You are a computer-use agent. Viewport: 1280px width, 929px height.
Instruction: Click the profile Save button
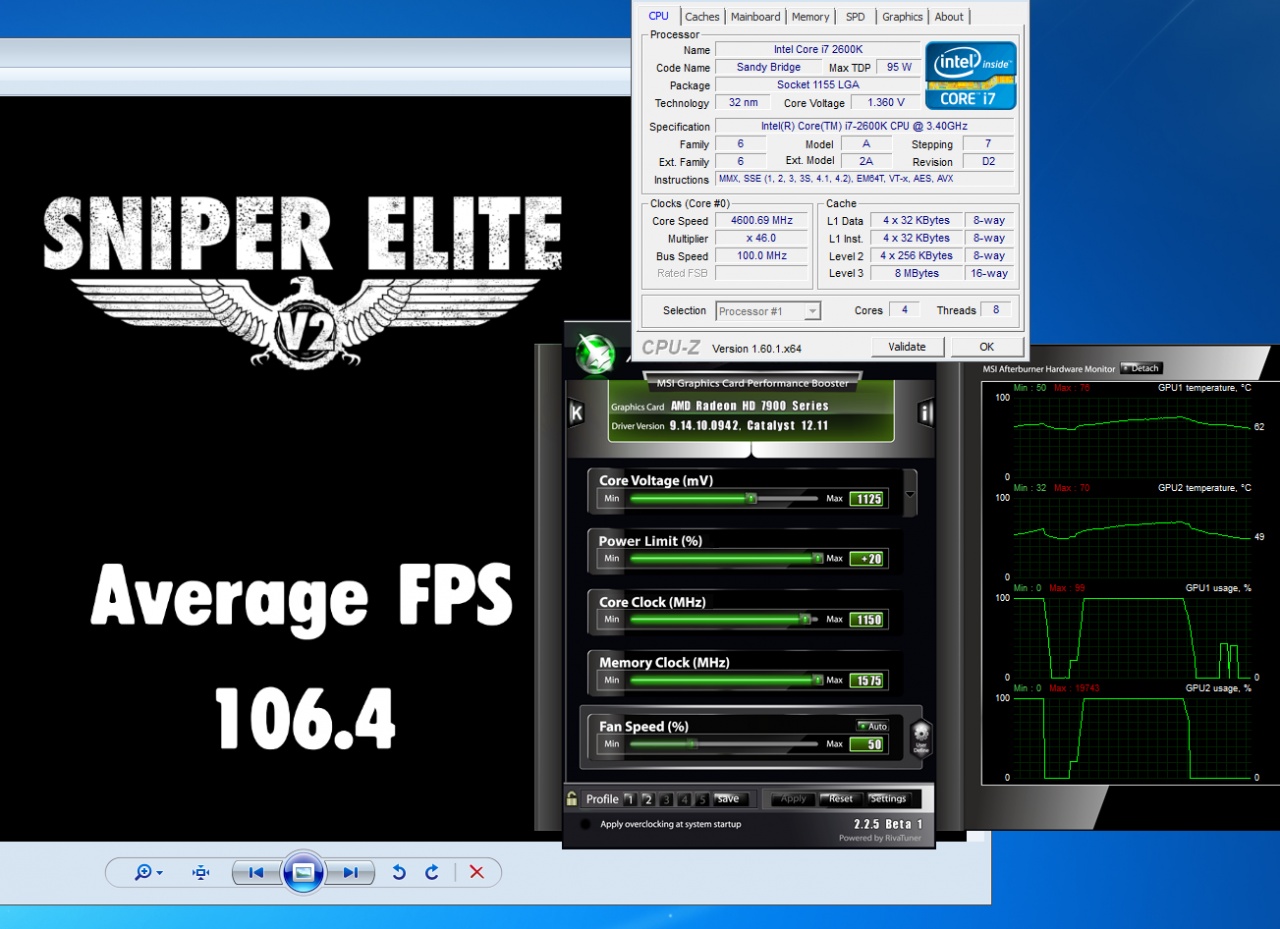[730, 799]
